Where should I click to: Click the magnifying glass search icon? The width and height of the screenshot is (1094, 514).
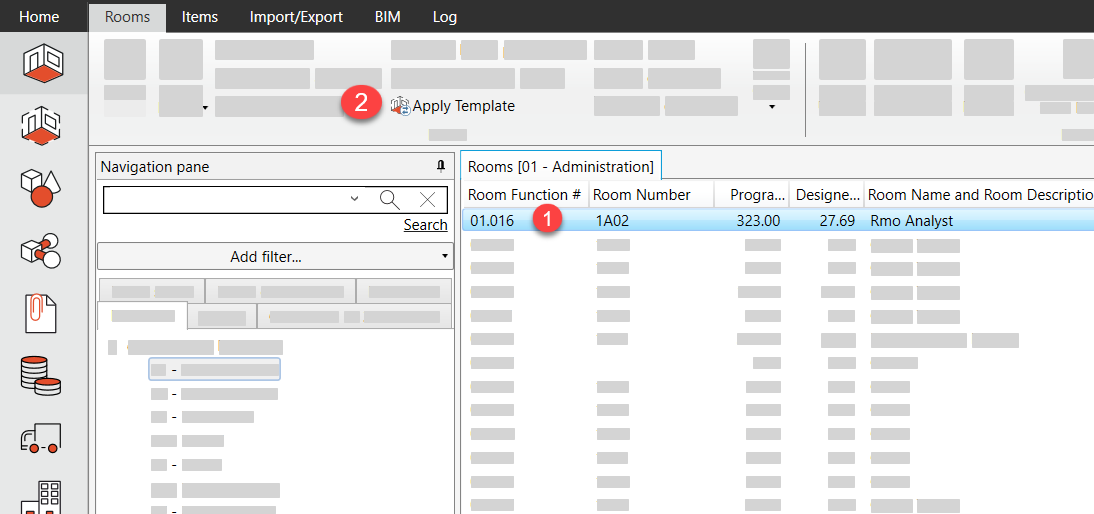pos(390,199)
